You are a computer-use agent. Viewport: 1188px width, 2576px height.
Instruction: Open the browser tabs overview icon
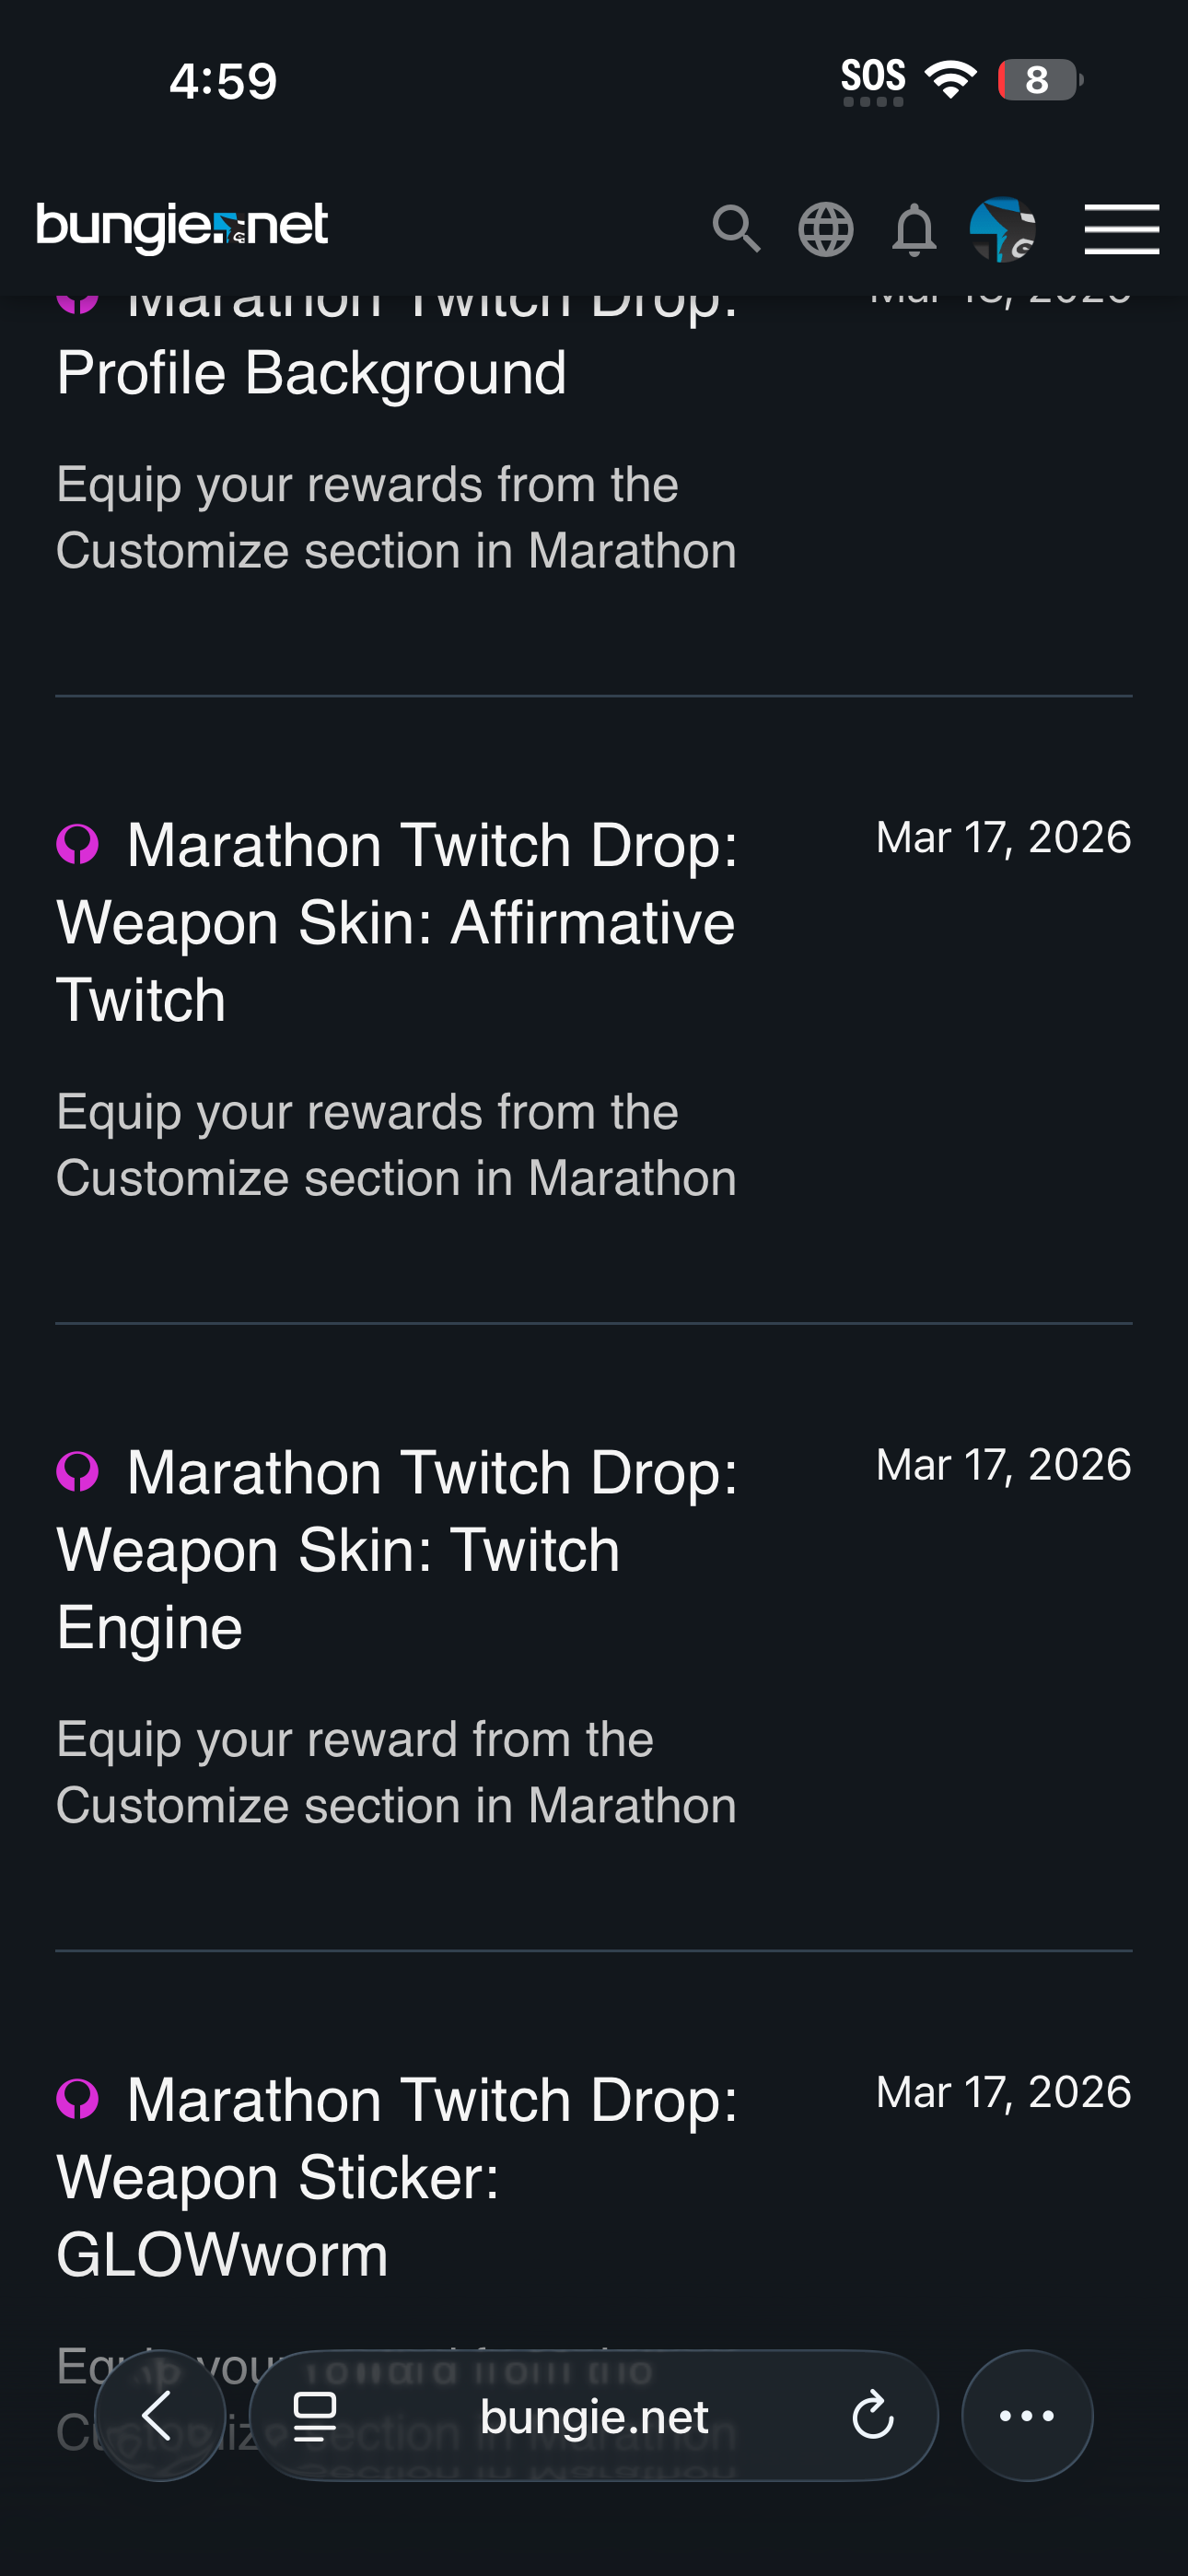click(315, 2416)
